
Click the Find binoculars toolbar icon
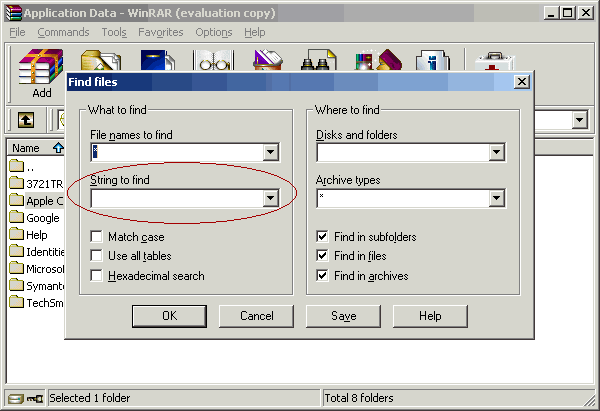318,60
